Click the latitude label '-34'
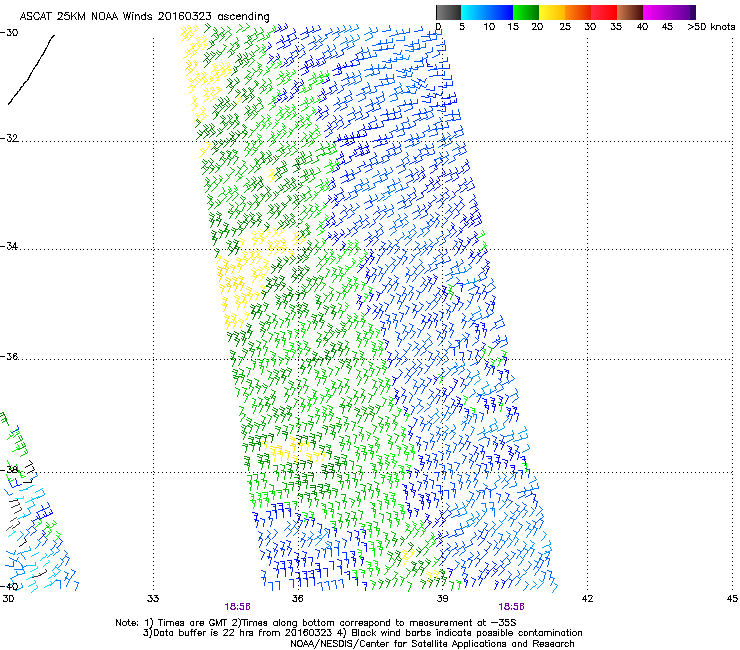This screenshot has height=650, width=740. pos(9,246)
